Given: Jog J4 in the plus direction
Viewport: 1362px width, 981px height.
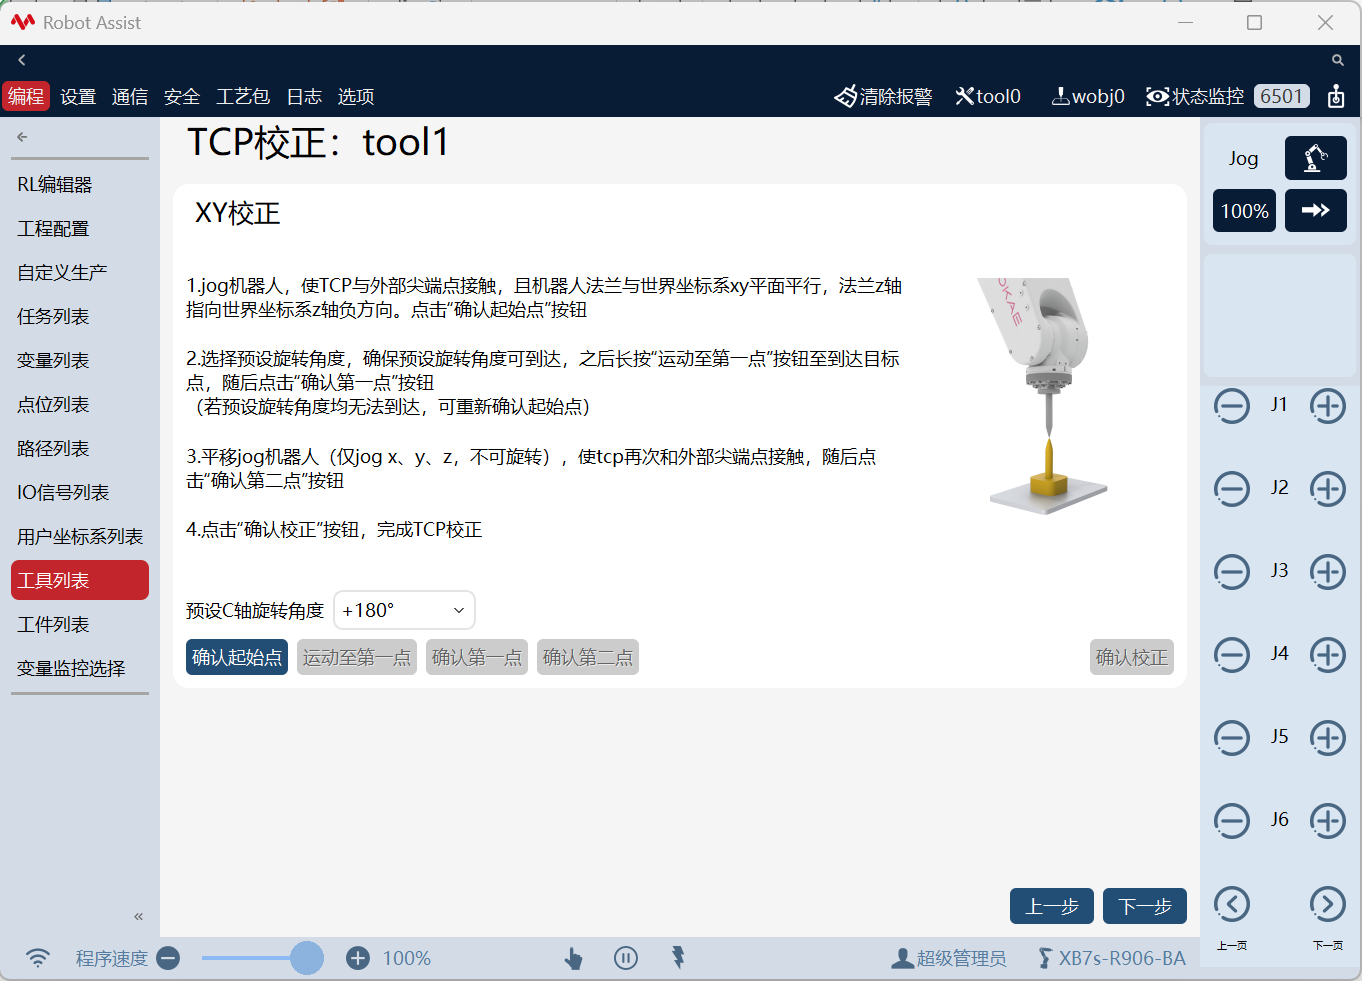Looking at the screenshot, I should tap(1328, 655).
